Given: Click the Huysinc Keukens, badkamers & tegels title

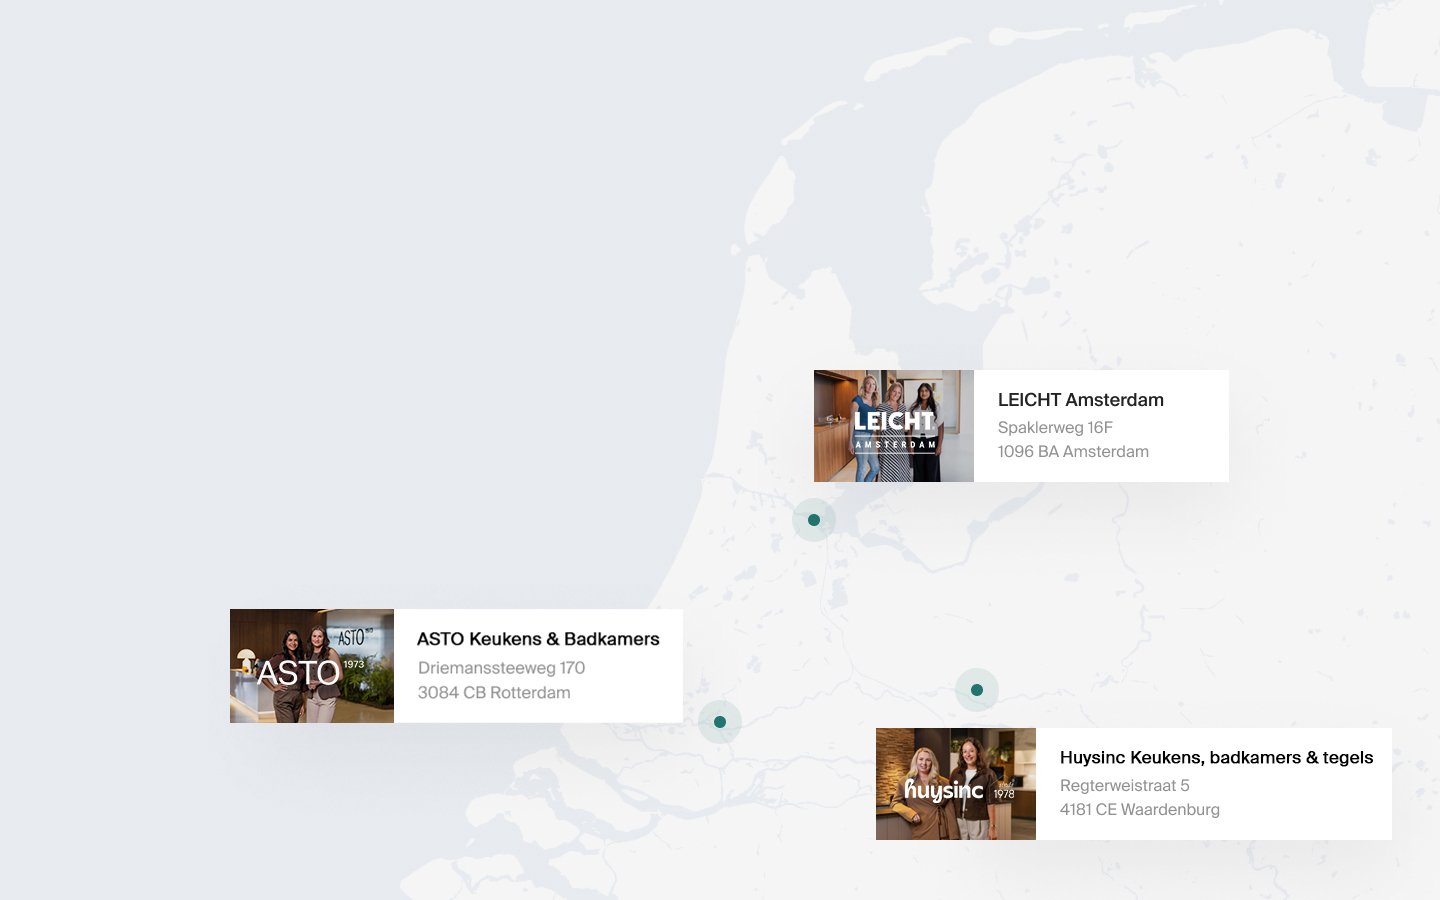Looking at the screenshot, I should pos(1216,757).
